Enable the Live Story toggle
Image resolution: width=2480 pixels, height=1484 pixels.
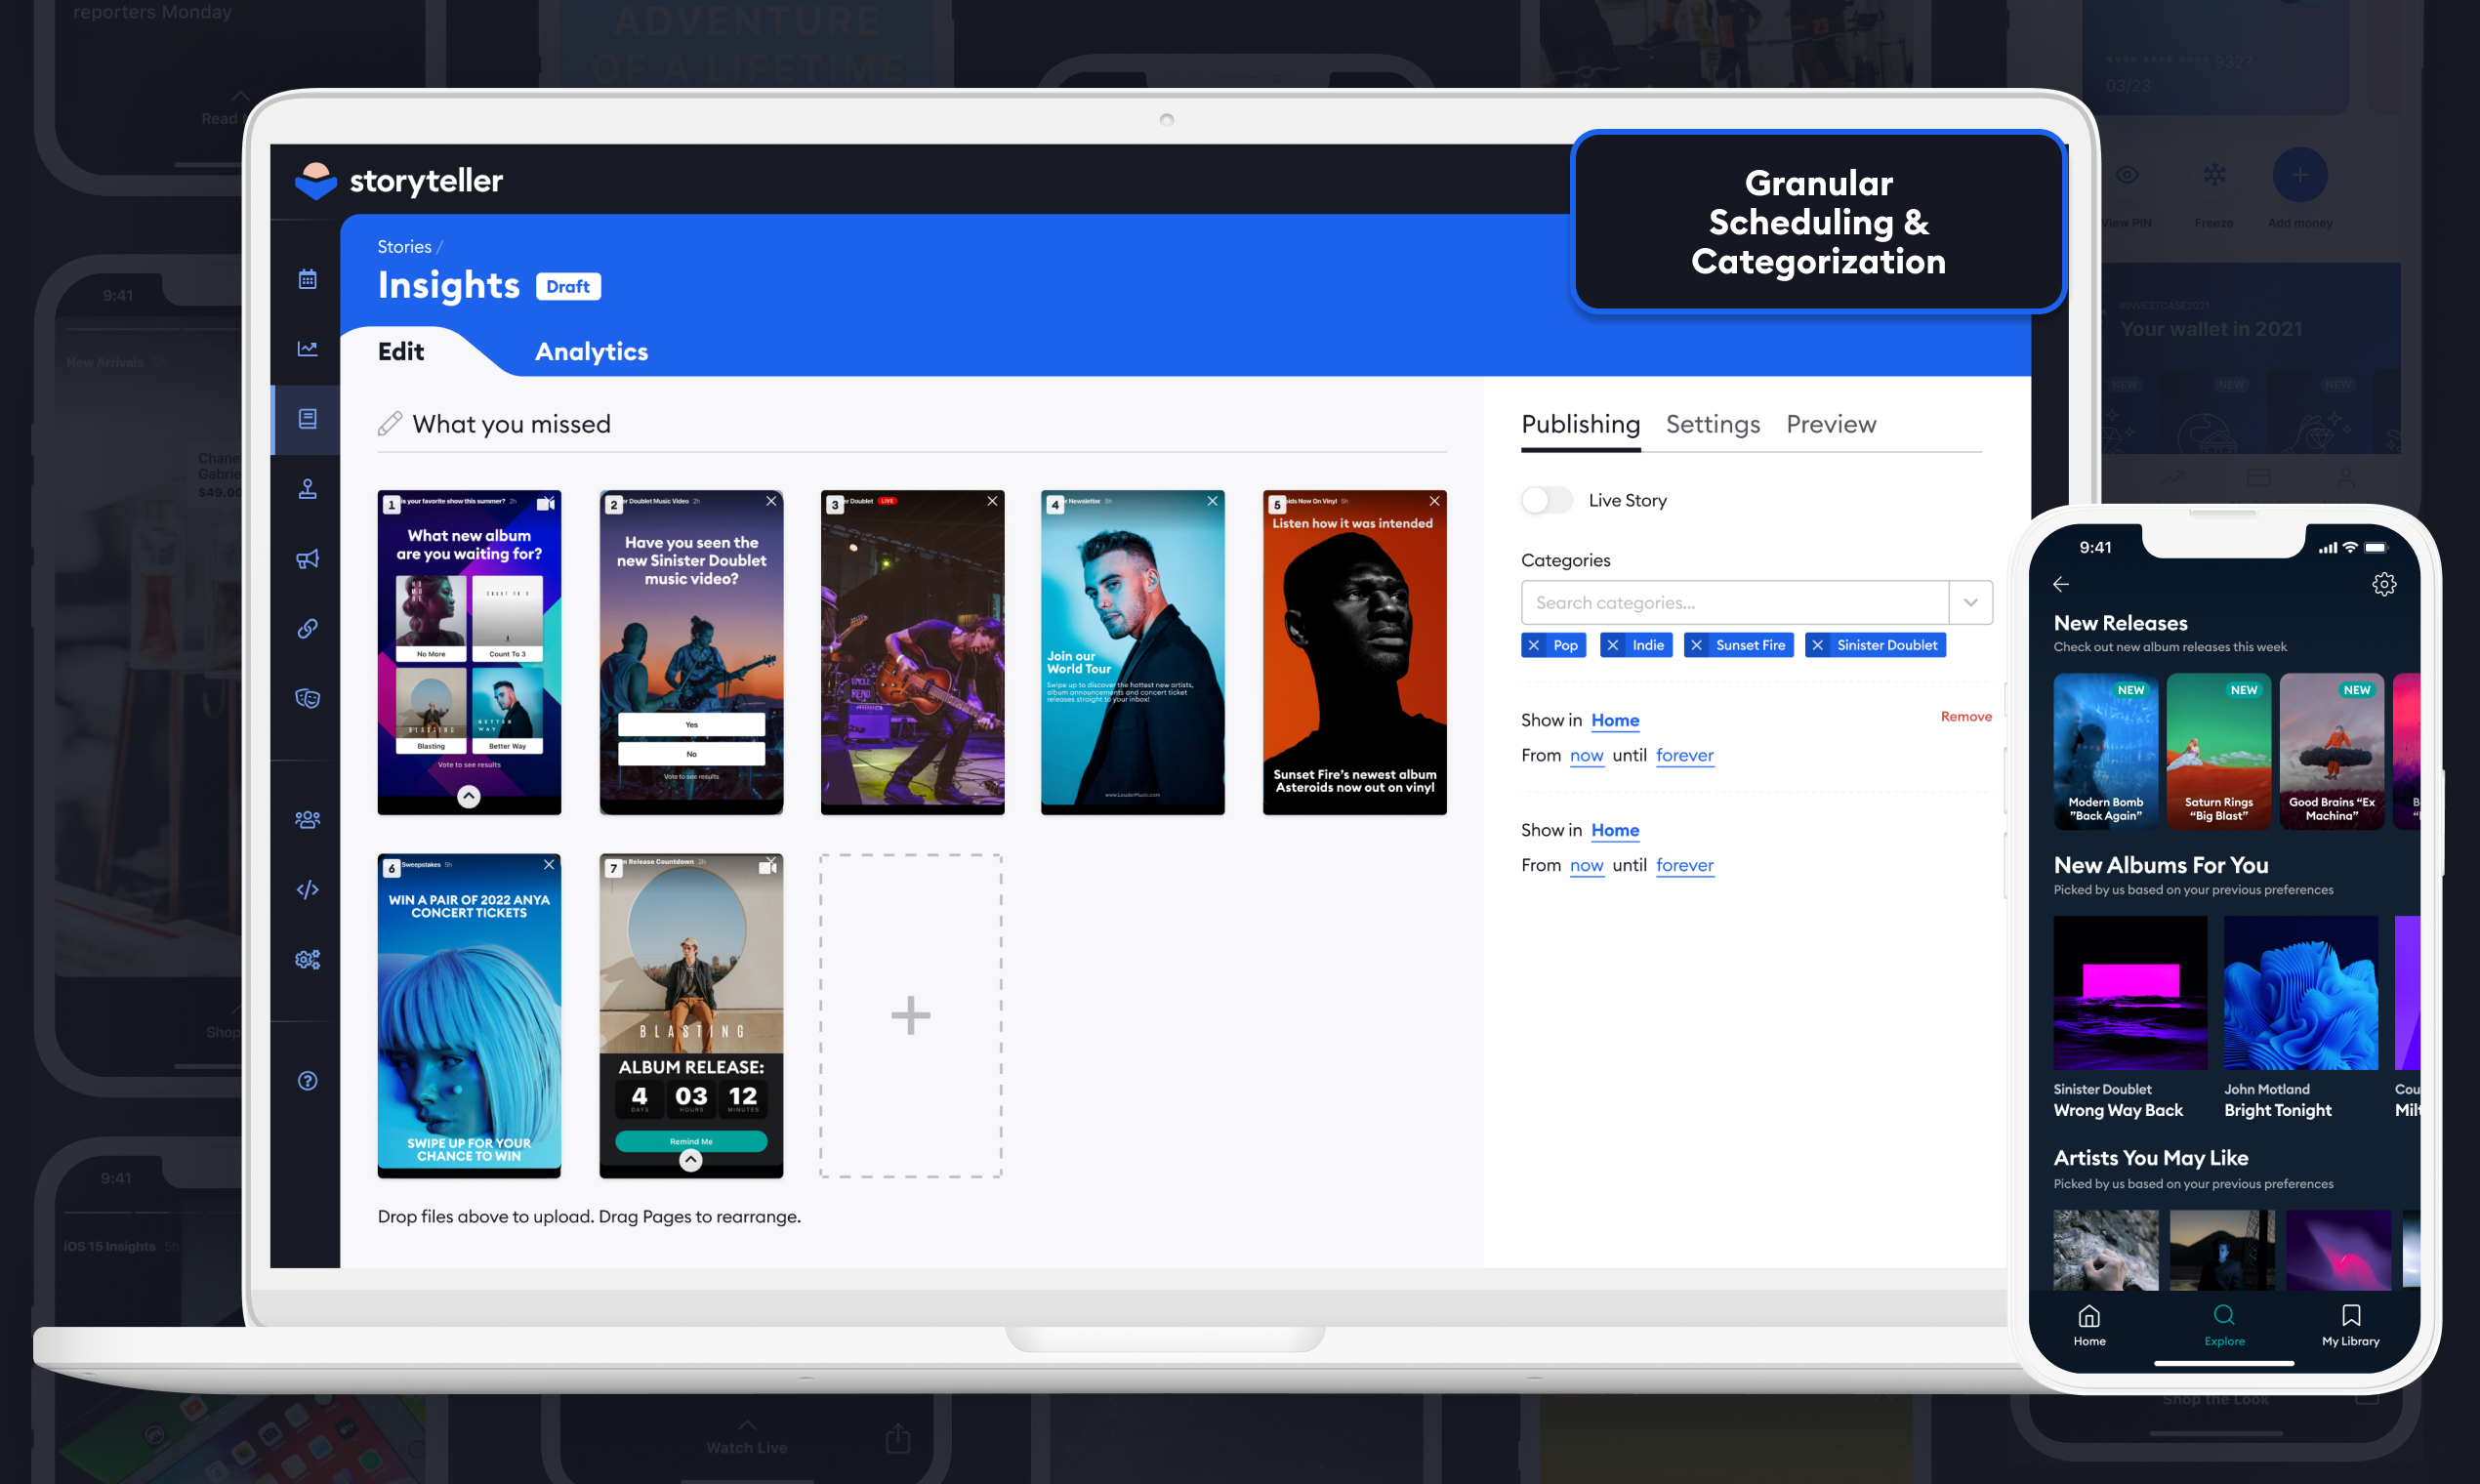point(1547,500)
